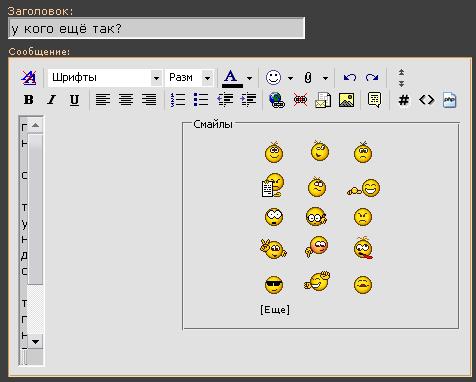The width and height of the screenshot is (476, 382).
Task: Increase the text indent
Action: pos(248,100)
